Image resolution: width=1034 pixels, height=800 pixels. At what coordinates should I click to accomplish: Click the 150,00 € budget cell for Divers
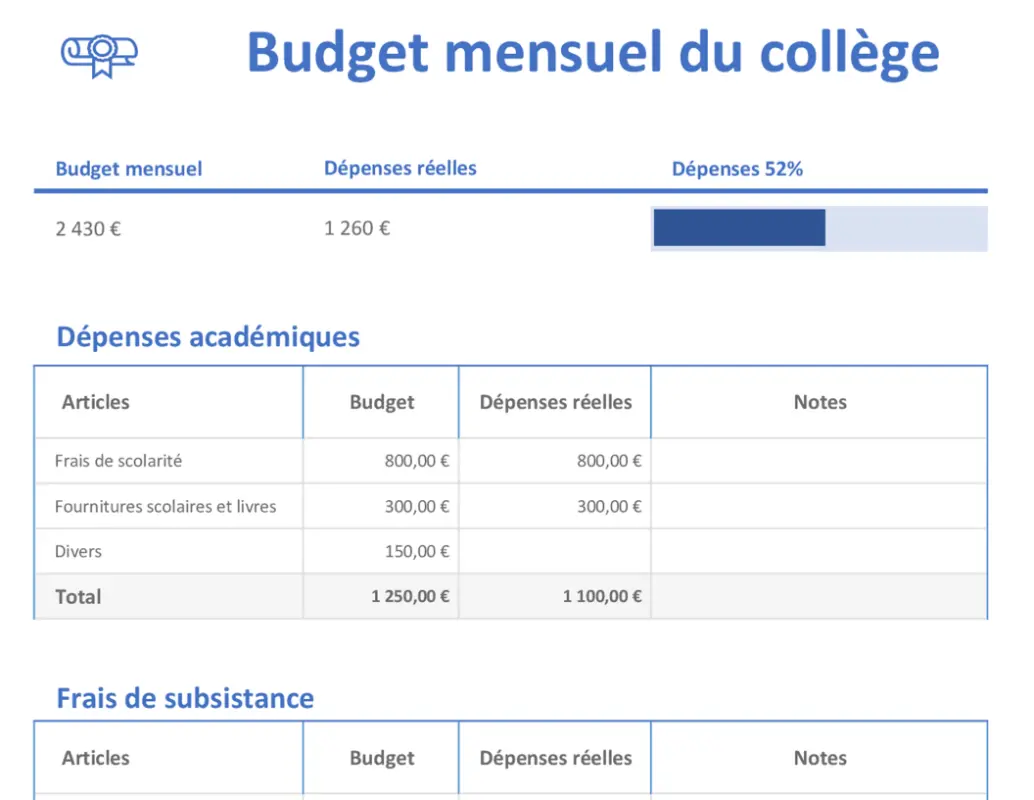pyautogui.click(x=381, y=551)
